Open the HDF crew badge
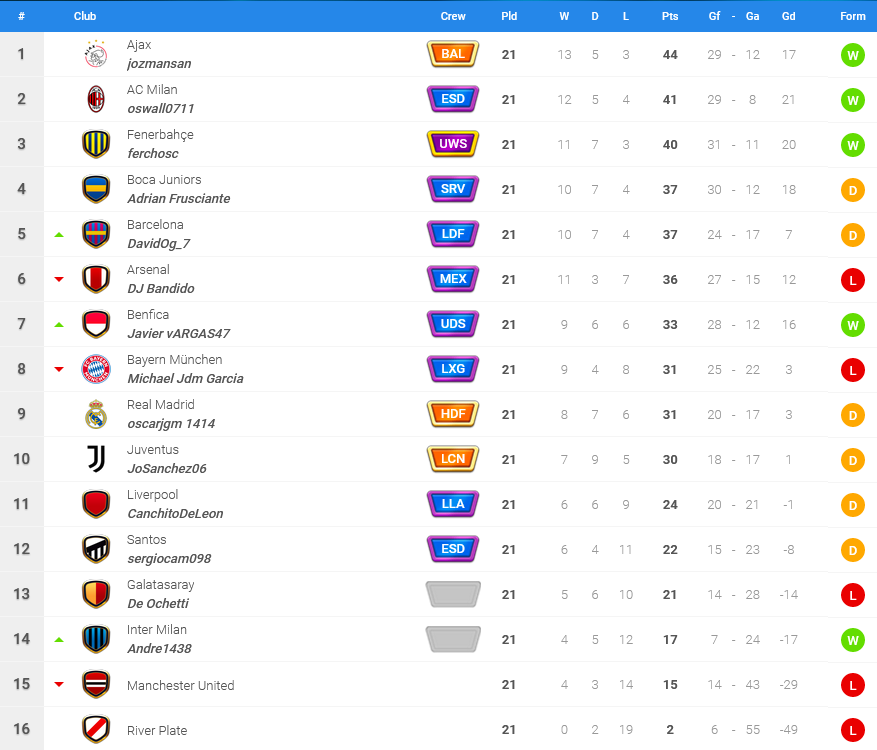This screenshot has height=750, width=877. click(453, 414)
